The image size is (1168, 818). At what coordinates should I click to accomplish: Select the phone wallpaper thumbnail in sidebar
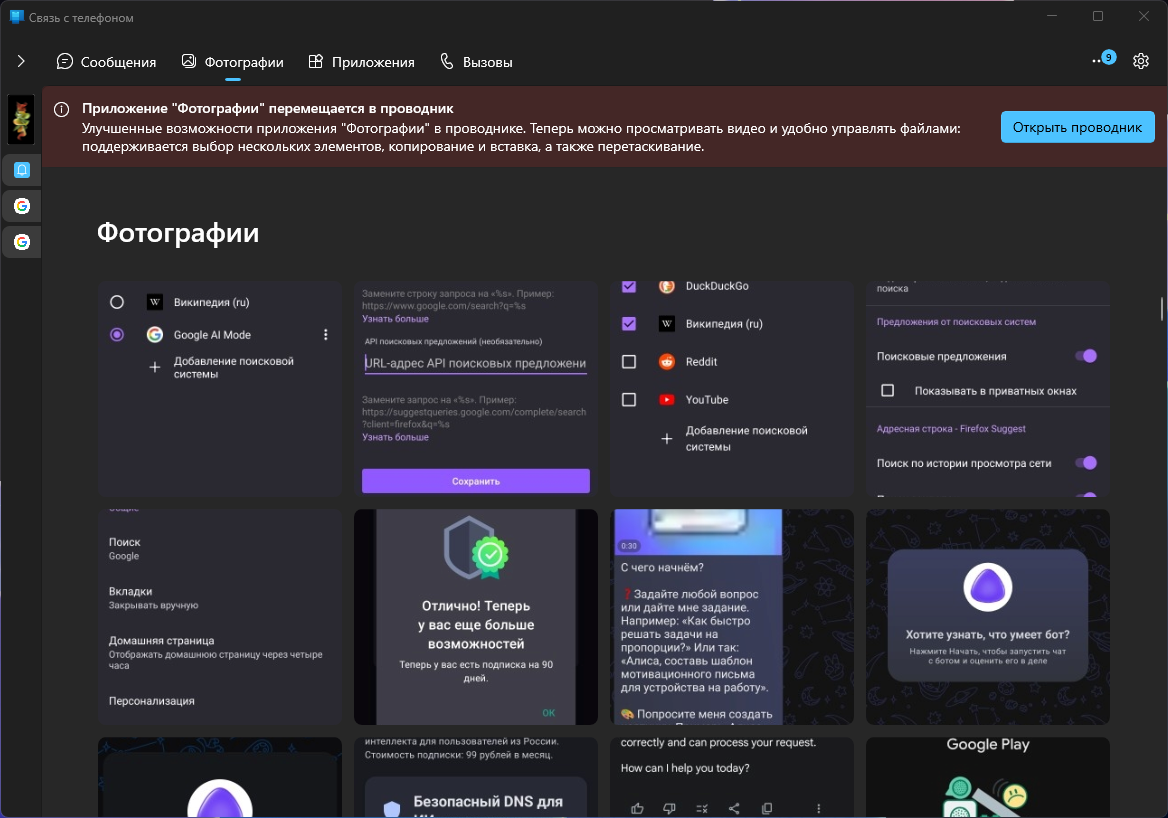pyautogui.click(x=21, y=119)
